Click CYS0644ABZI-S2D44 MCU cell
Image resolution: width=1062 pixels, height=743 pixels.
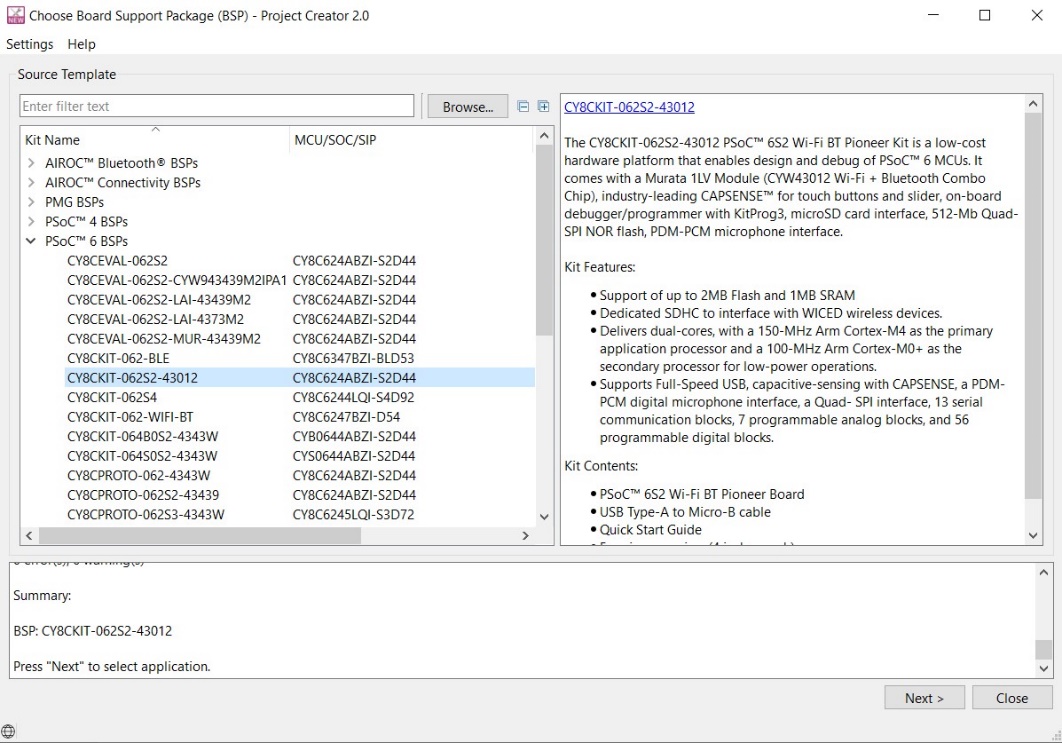(354, 457)
